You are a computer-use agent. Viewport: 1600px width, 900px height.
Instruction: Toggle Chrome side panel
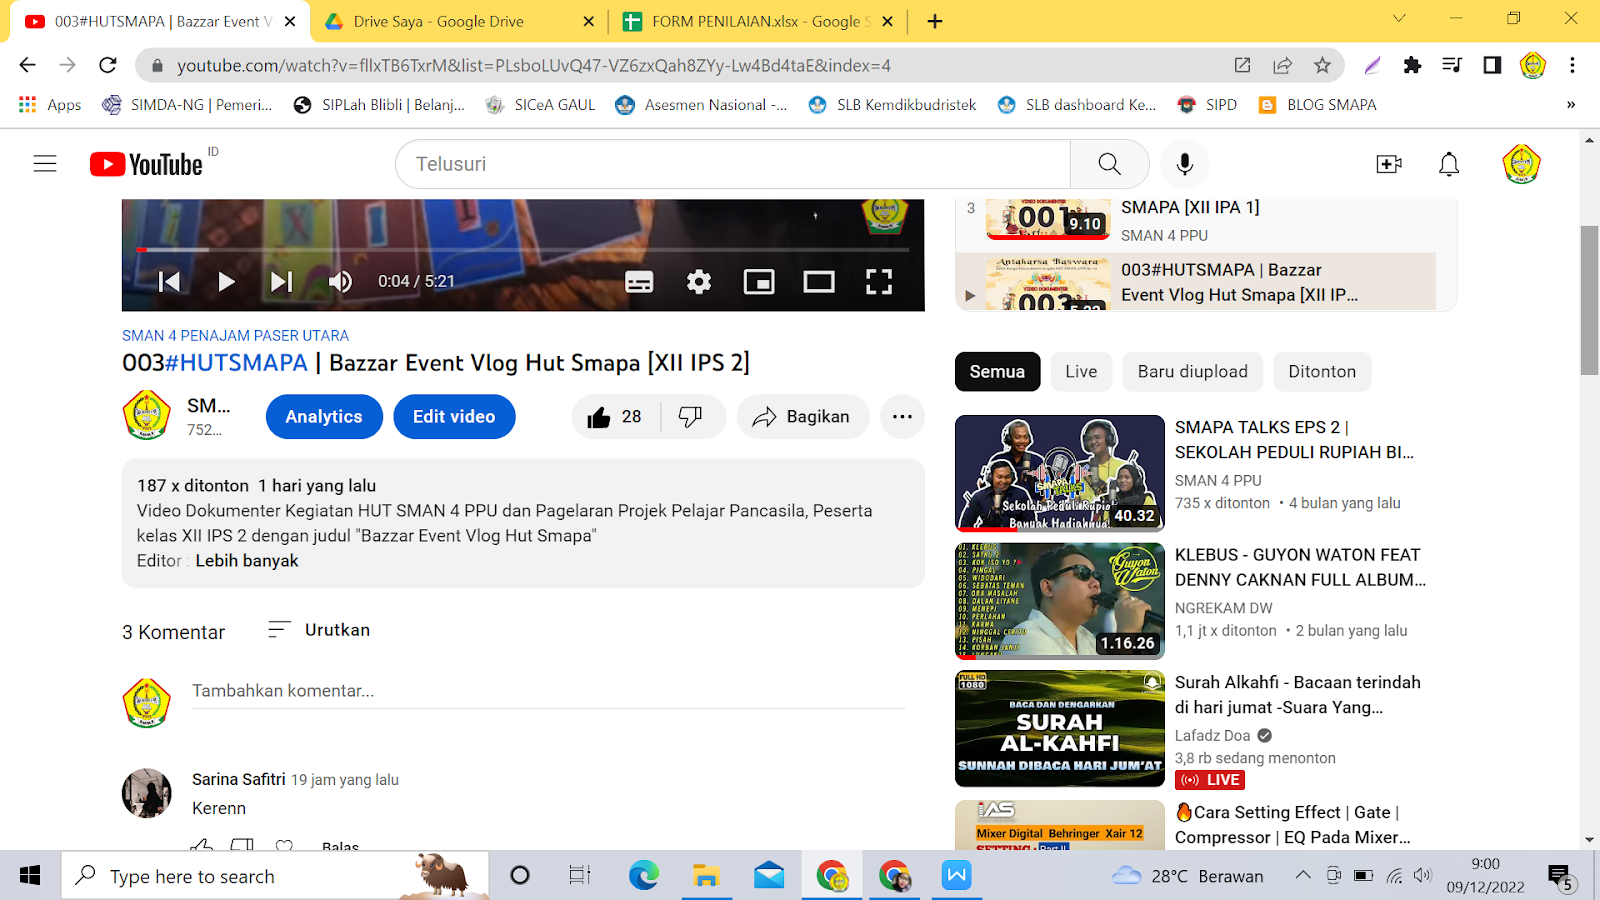(x=1492, y=65)
